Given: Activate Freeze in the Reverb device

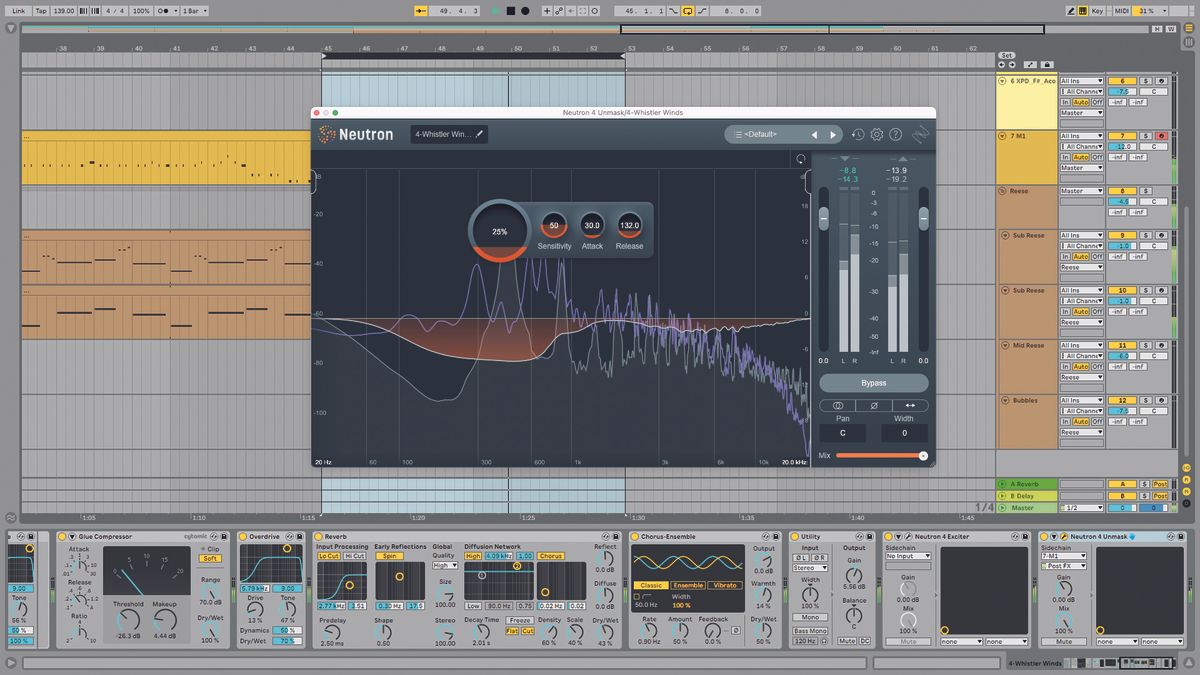Looking at the screenshot, I should pos(518,619).
